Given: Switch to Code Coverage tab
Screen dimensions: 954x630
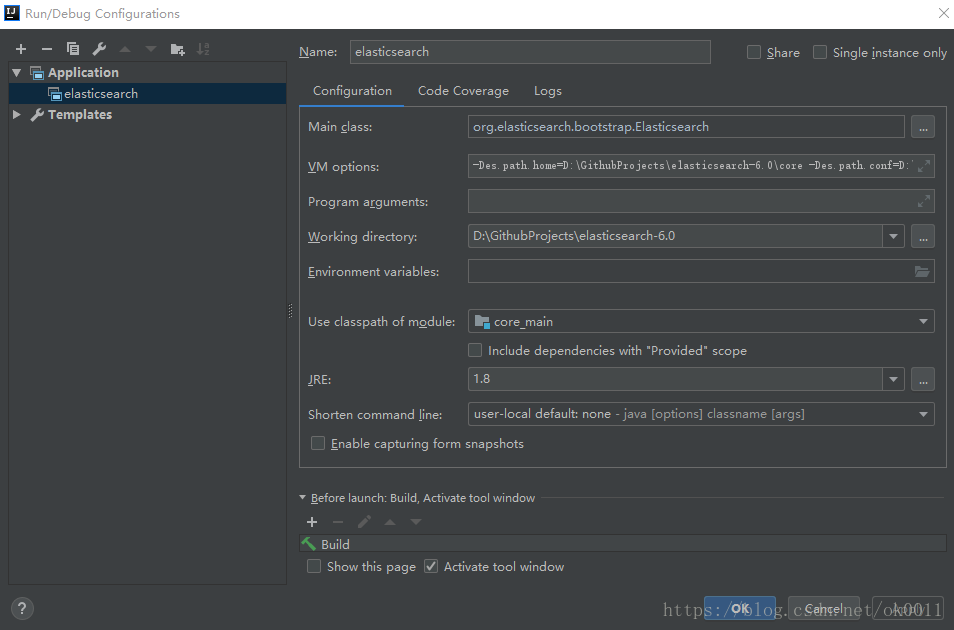Looking at the screenshot, I should 463,91.
